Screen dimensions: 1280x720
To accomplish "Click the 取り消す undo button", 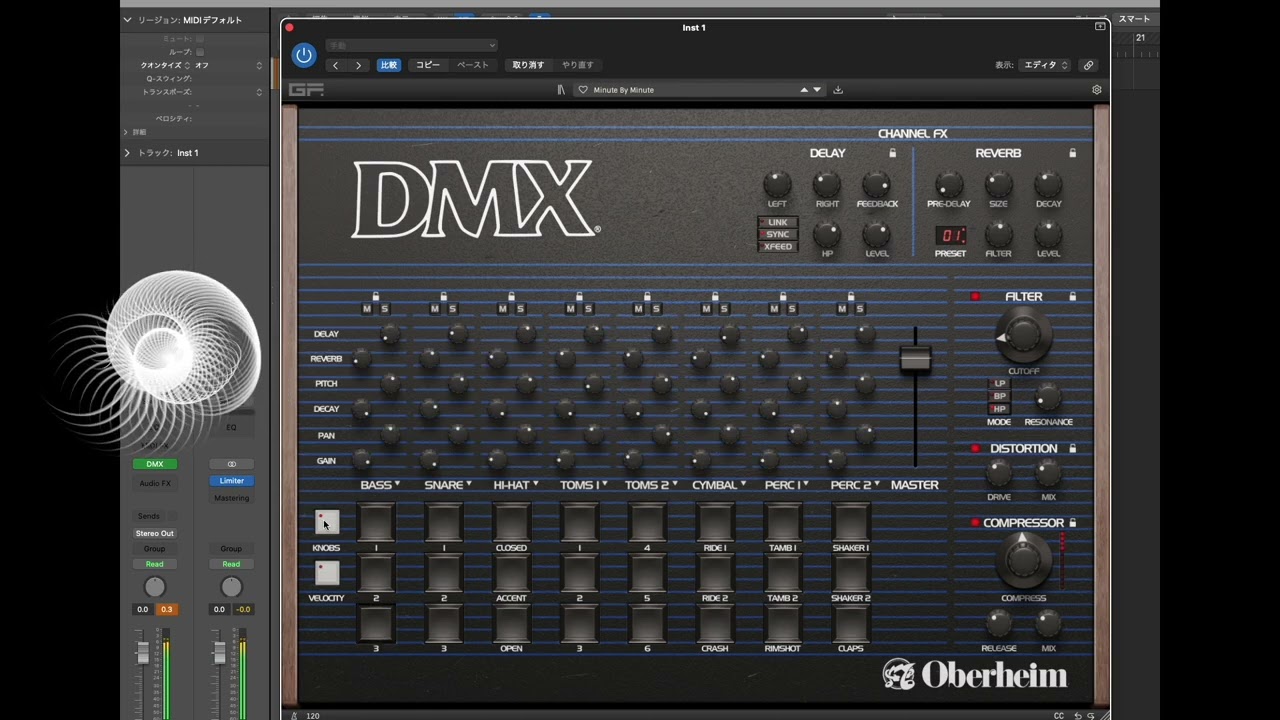I will (528, 65).
